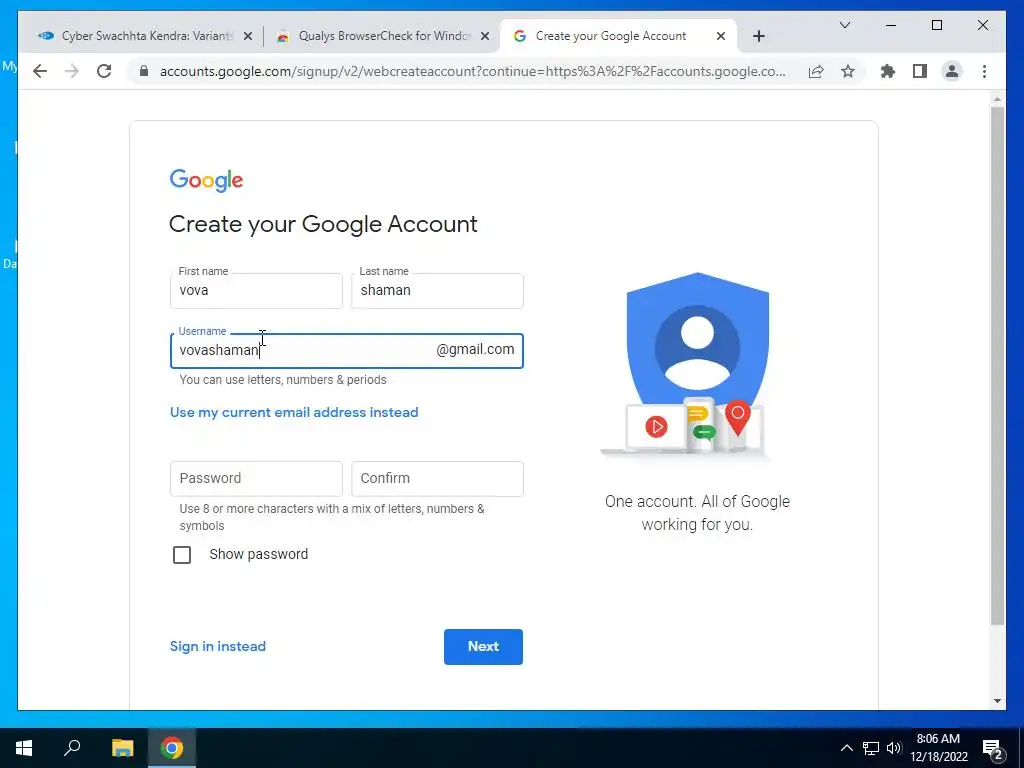Click the Chrome taskbar icon
This screenshot has width=1024, height=768.
click(x=172, y=748)
